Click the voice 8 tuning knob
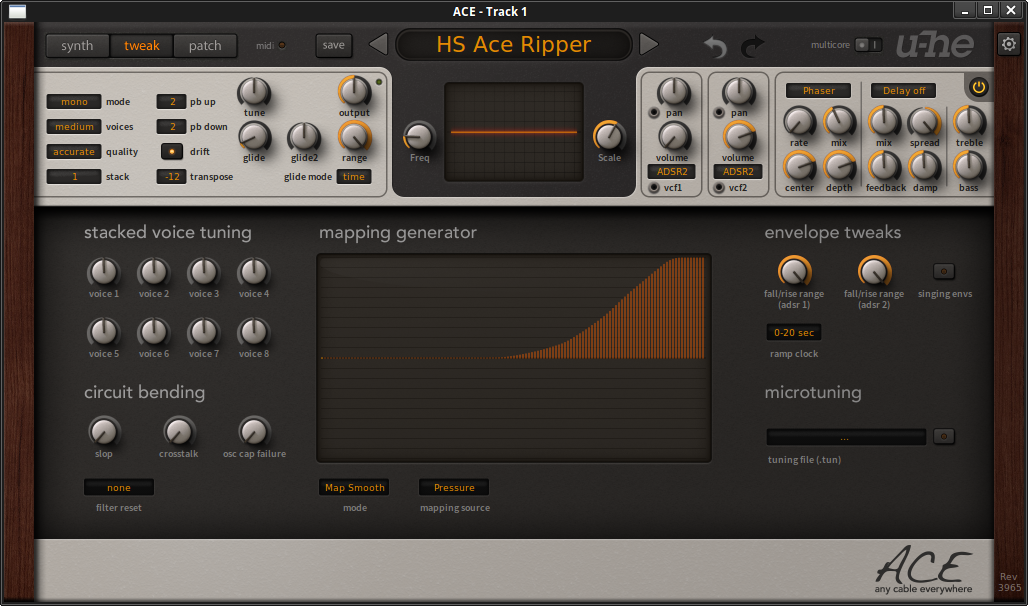Viewport: 1028px width, 606px height. [254, 332]
